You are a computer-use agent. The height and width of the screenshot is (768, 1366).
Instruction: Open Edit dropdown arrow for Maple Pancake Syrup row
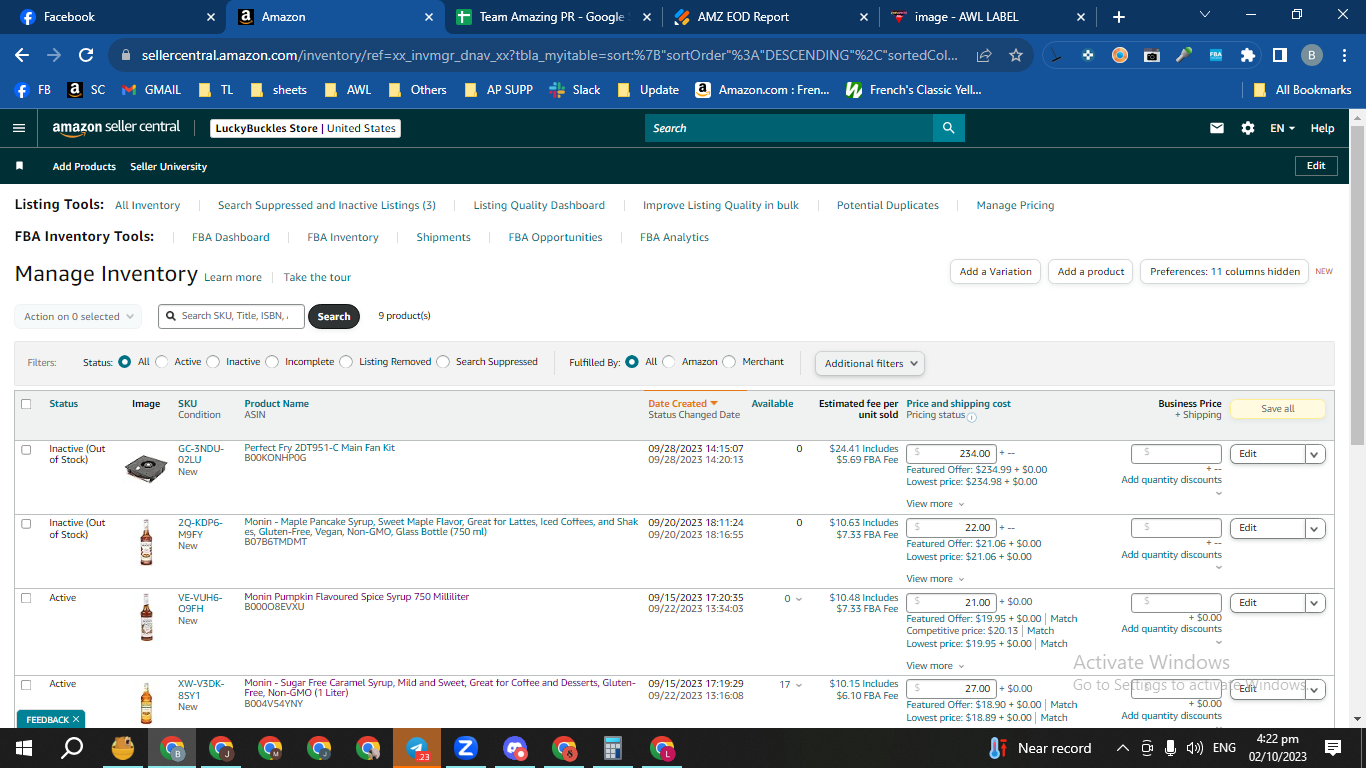1315,528
